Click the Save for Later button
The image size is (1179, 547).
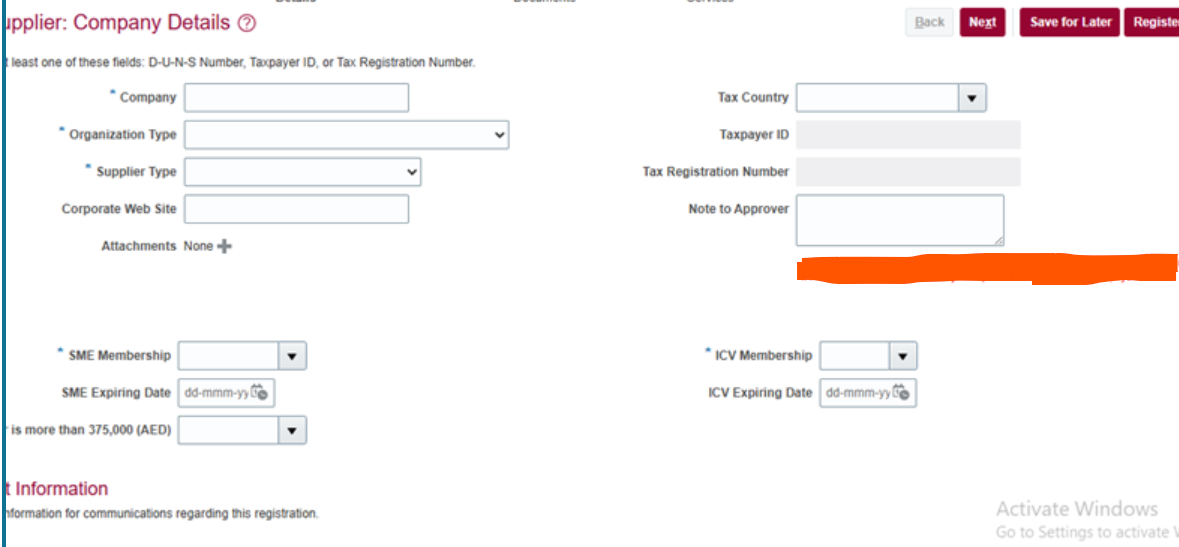1070,23
